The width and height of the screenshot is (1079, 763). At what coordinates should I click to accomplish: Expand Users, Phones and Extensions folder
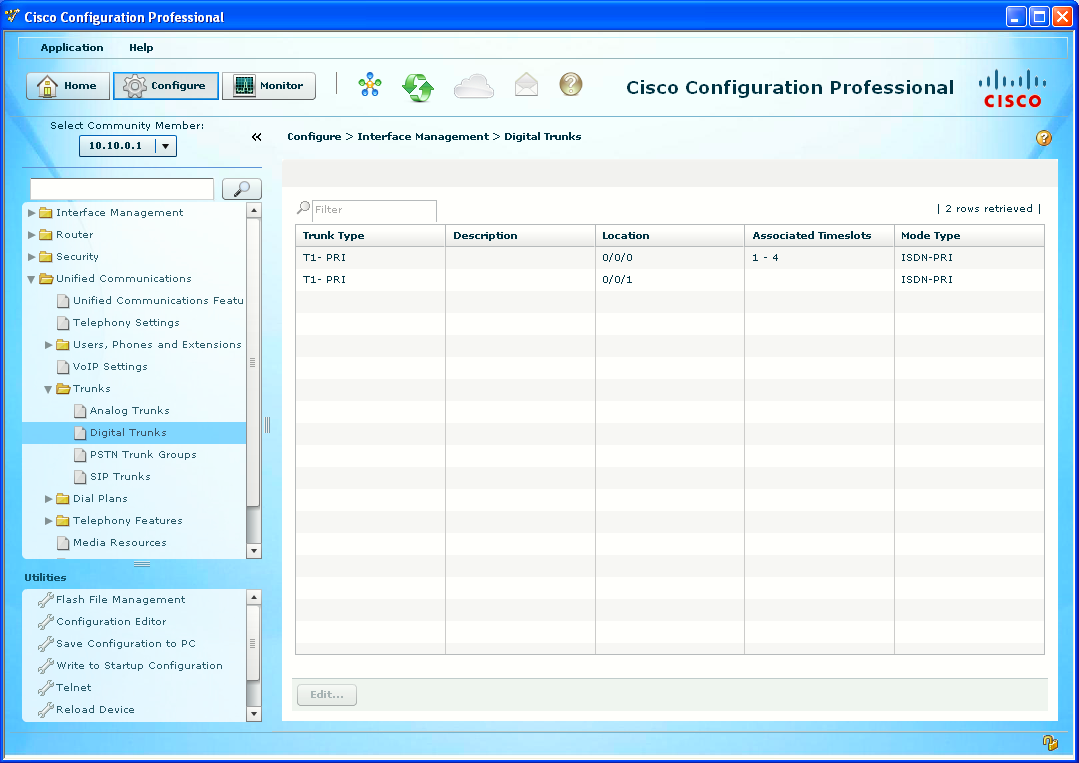pos(49,345)
